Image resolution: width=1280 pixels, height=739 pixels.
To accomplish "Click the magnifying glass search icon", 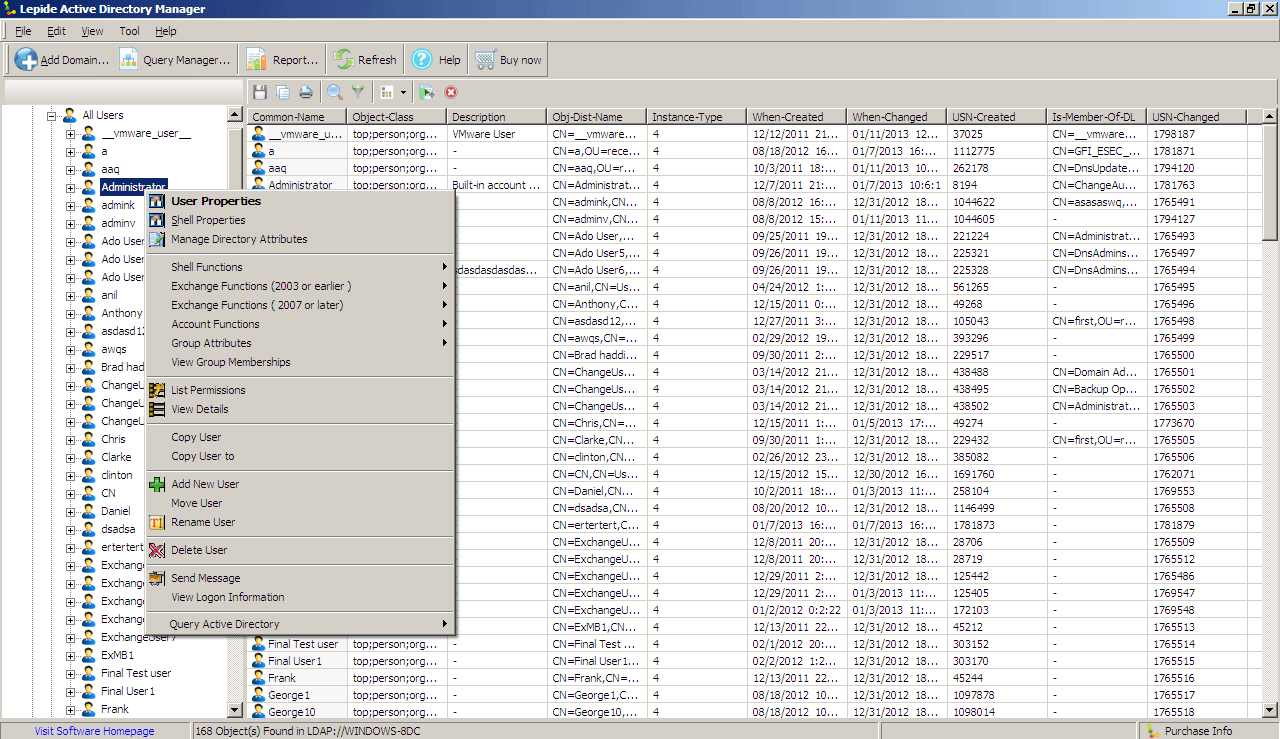I will (335, 92).
